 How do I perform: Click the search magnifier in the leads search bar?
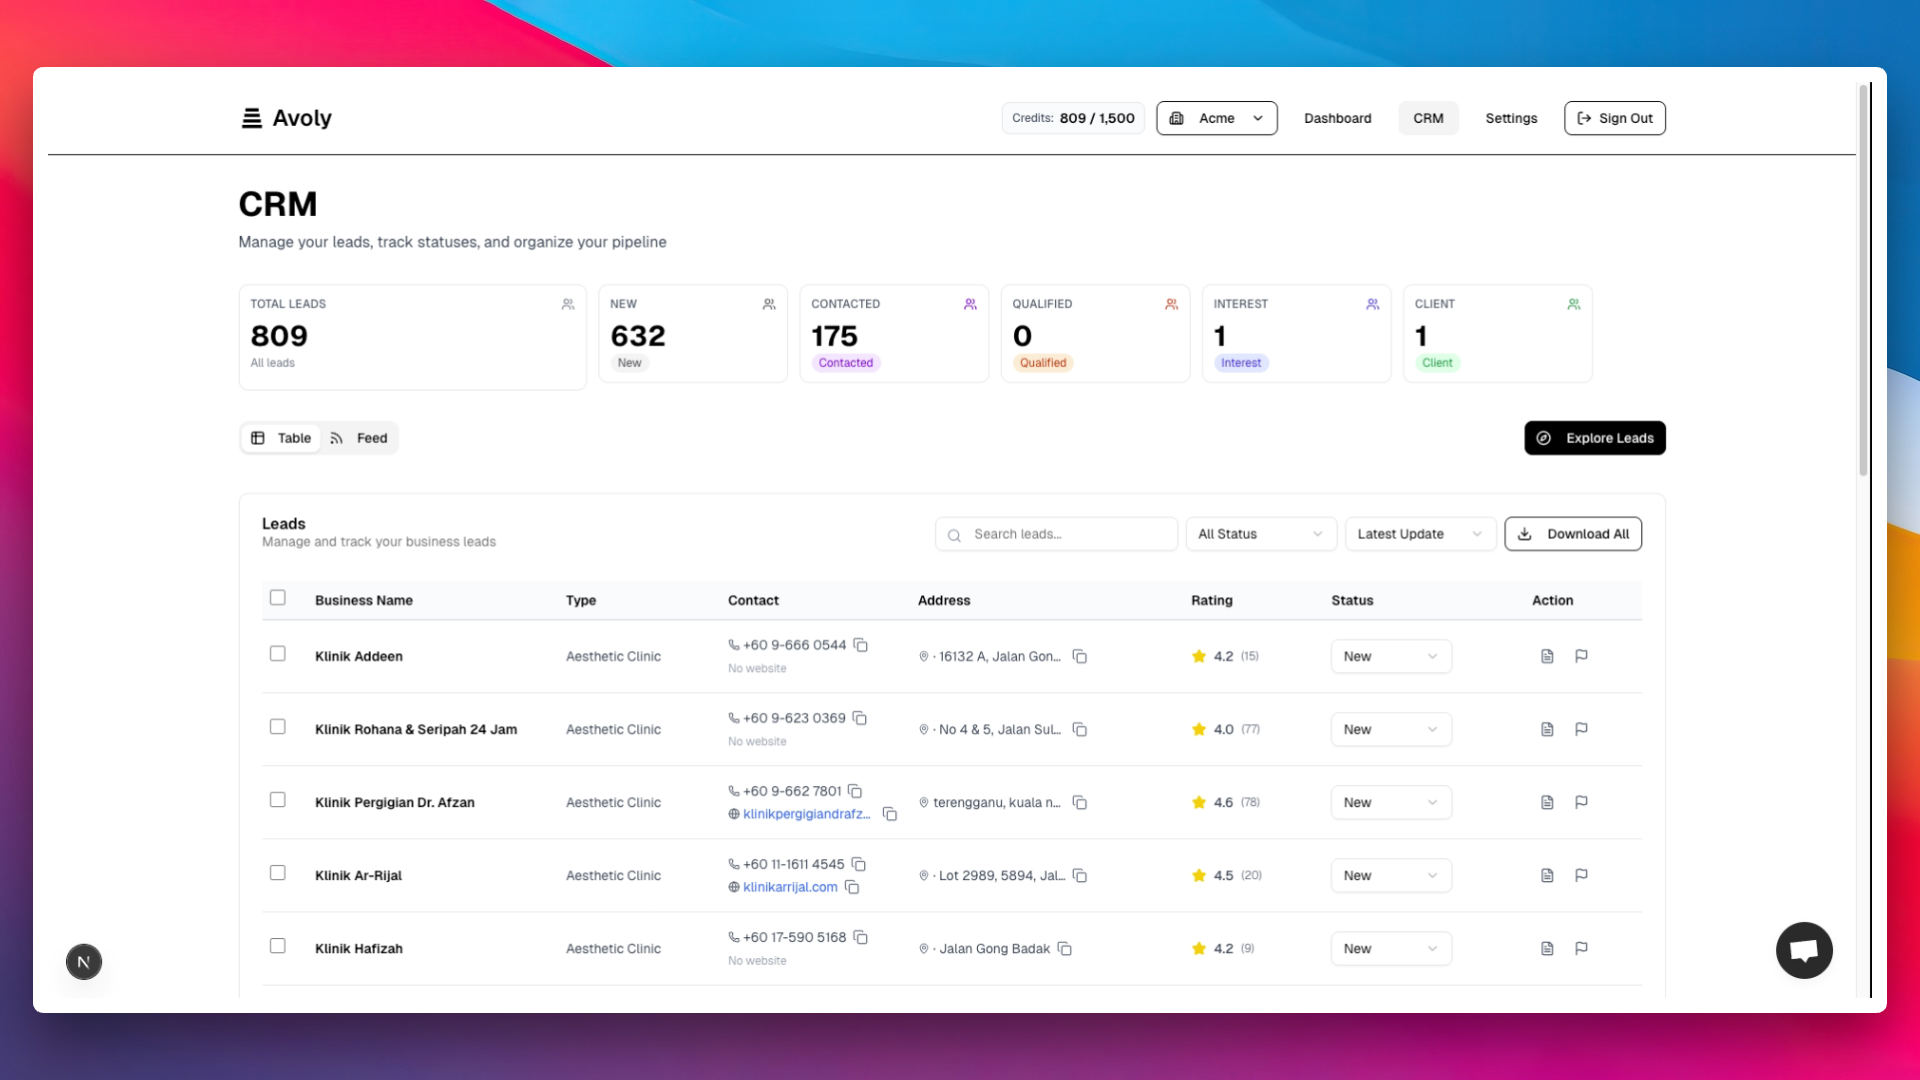(953, 535)
